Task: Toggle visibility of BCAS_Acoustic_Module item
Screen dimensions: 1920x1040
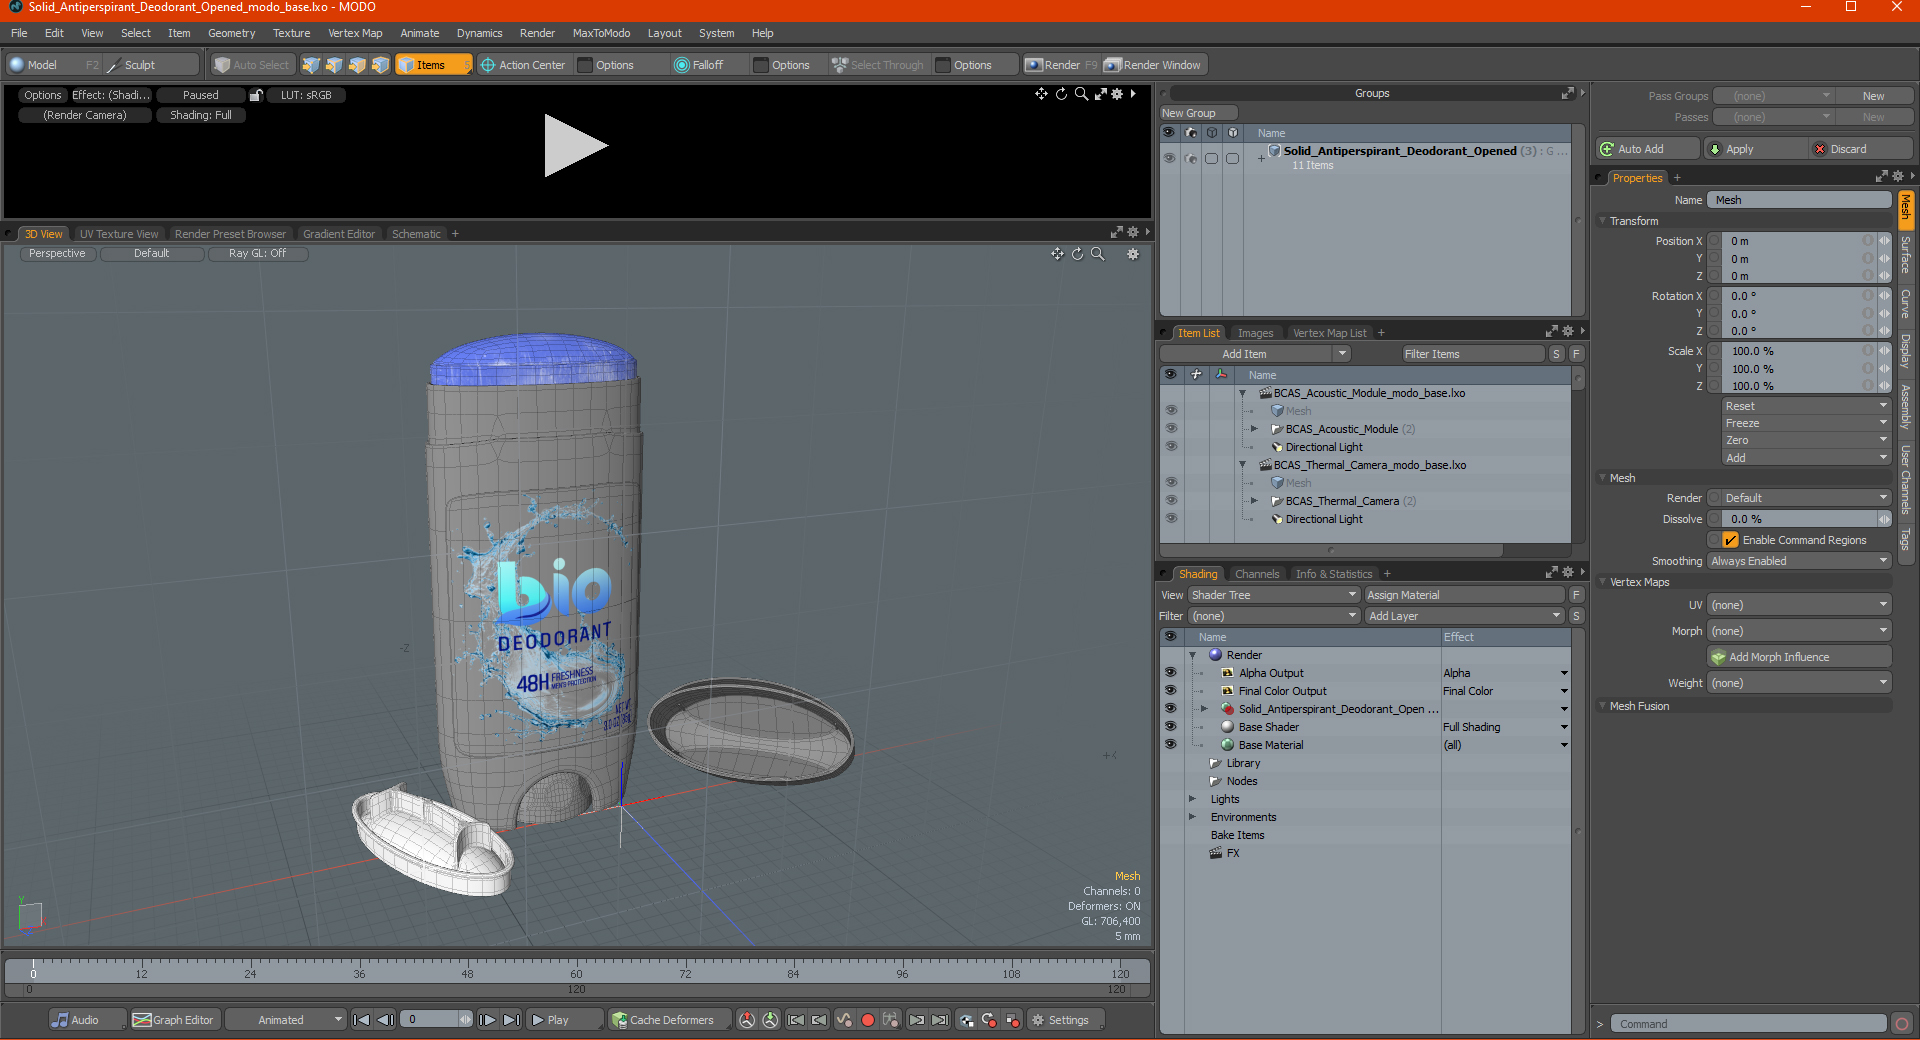Action: click(x=1170, y=429)
